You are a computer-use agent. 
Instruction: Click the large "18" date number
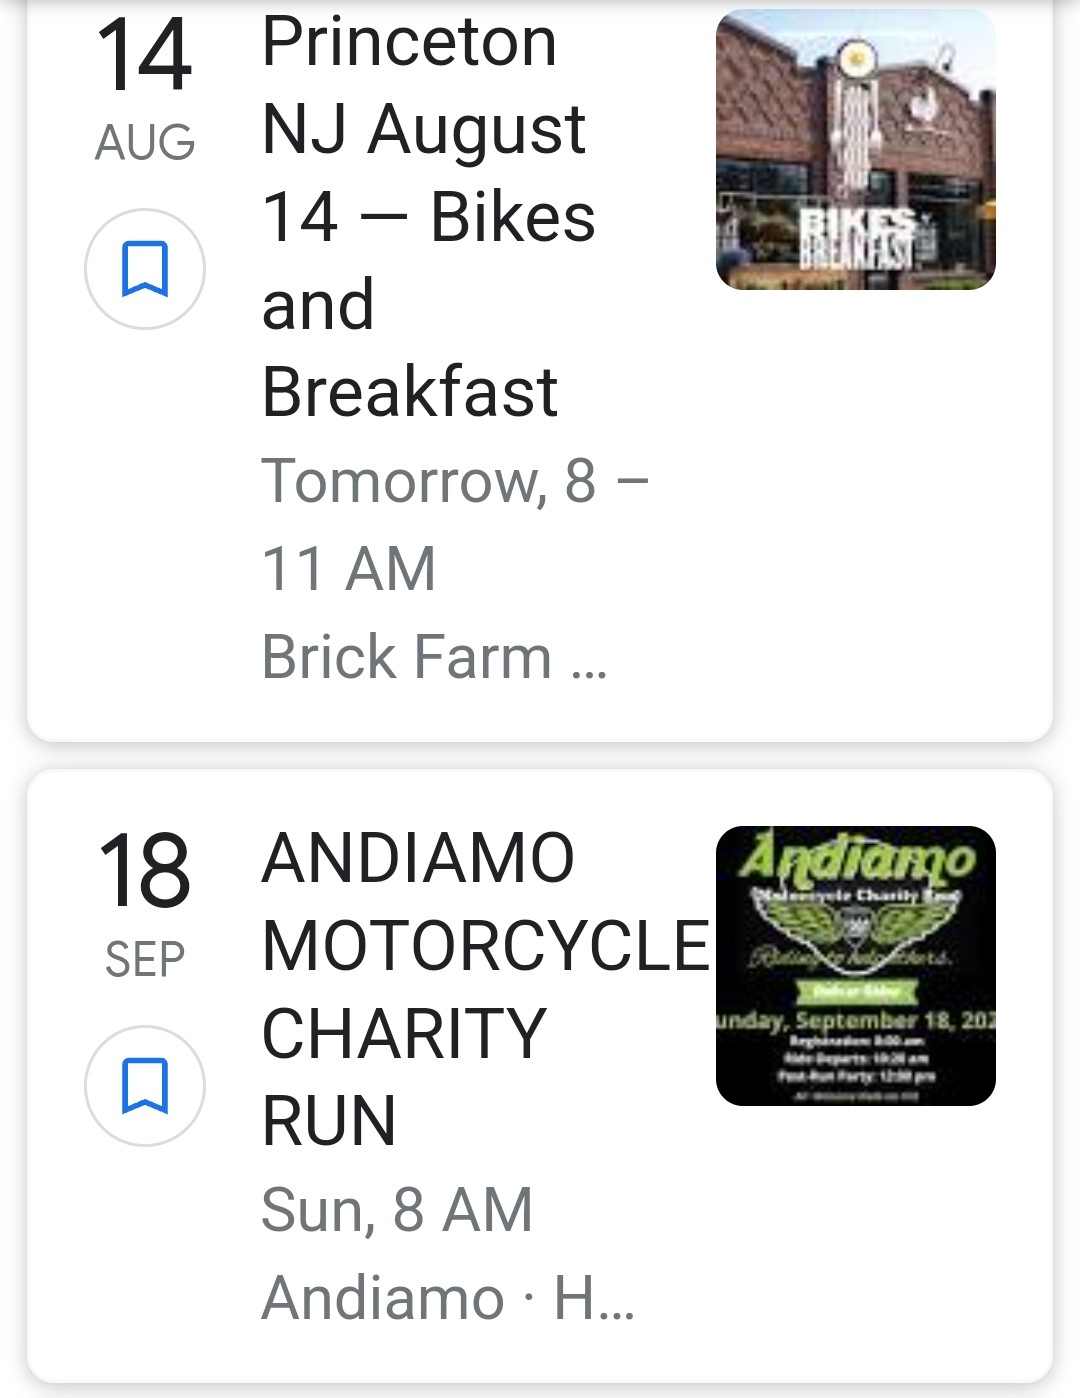point(145,872)
